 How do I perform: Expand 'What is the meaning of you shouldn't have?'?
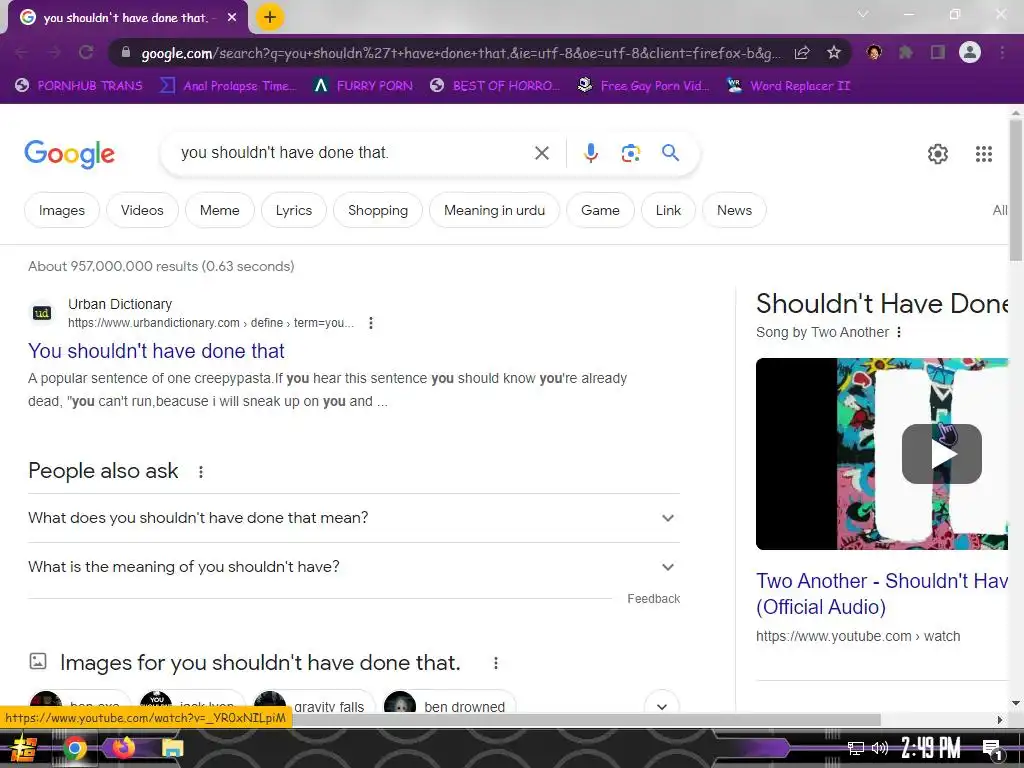[x=353, y=567]
